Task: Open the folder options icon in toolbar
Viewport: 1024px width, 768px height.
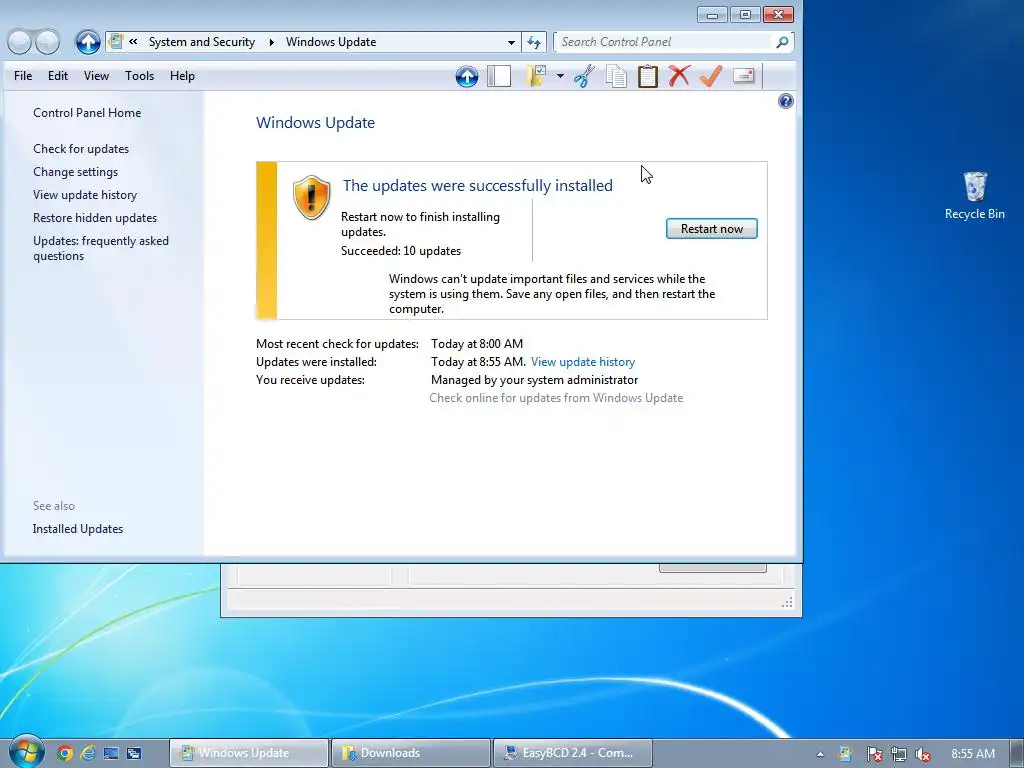Action: tap(537, 76)
